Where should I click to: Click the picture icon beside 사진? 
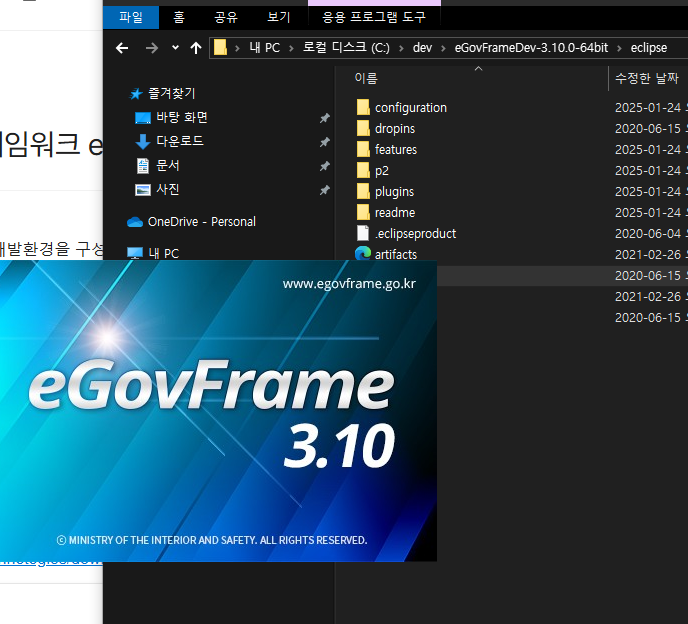pyautogui.click(x=143, y=190)
